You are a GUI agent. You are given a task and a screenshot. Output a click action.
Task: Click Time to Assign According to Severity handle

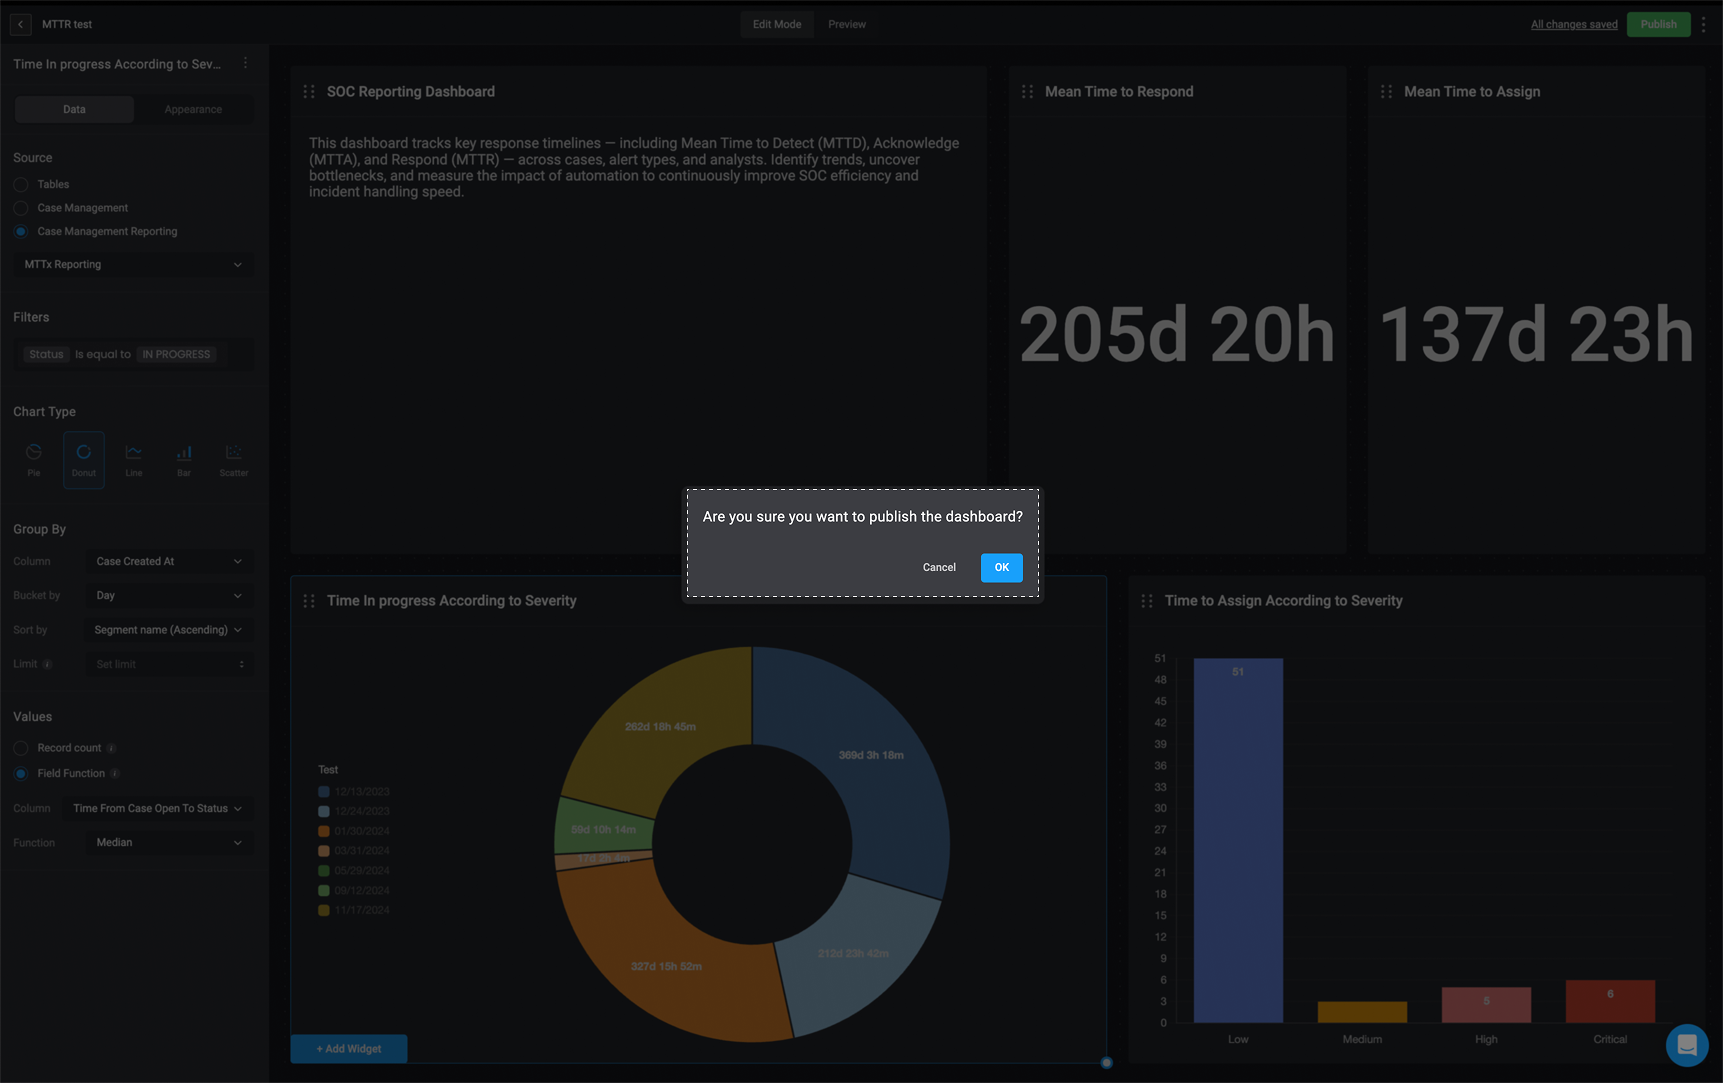click(1147, 600)
